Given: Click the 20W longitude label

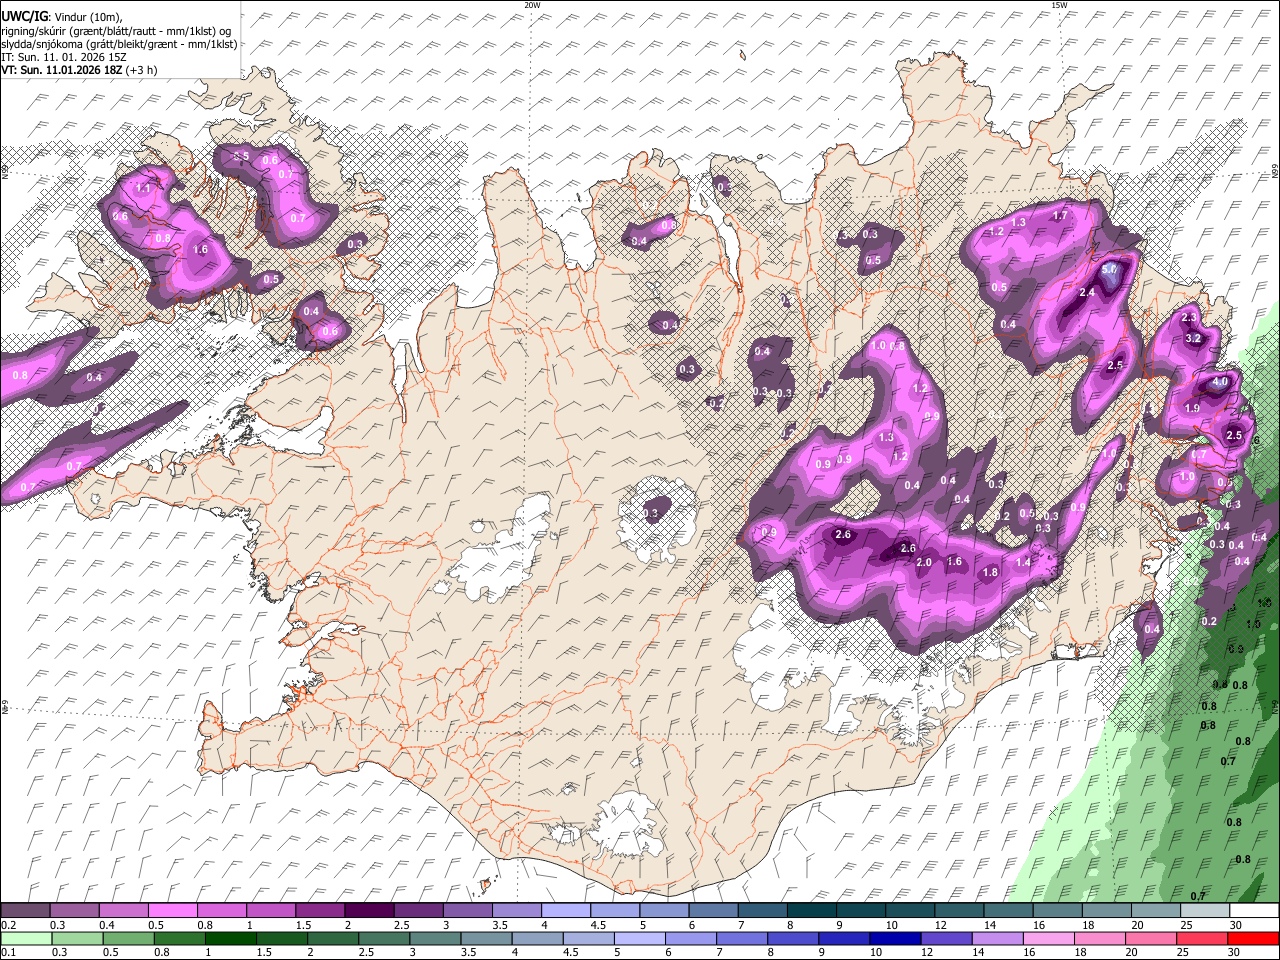Looking at the screenshot, I should click(532, 5).
